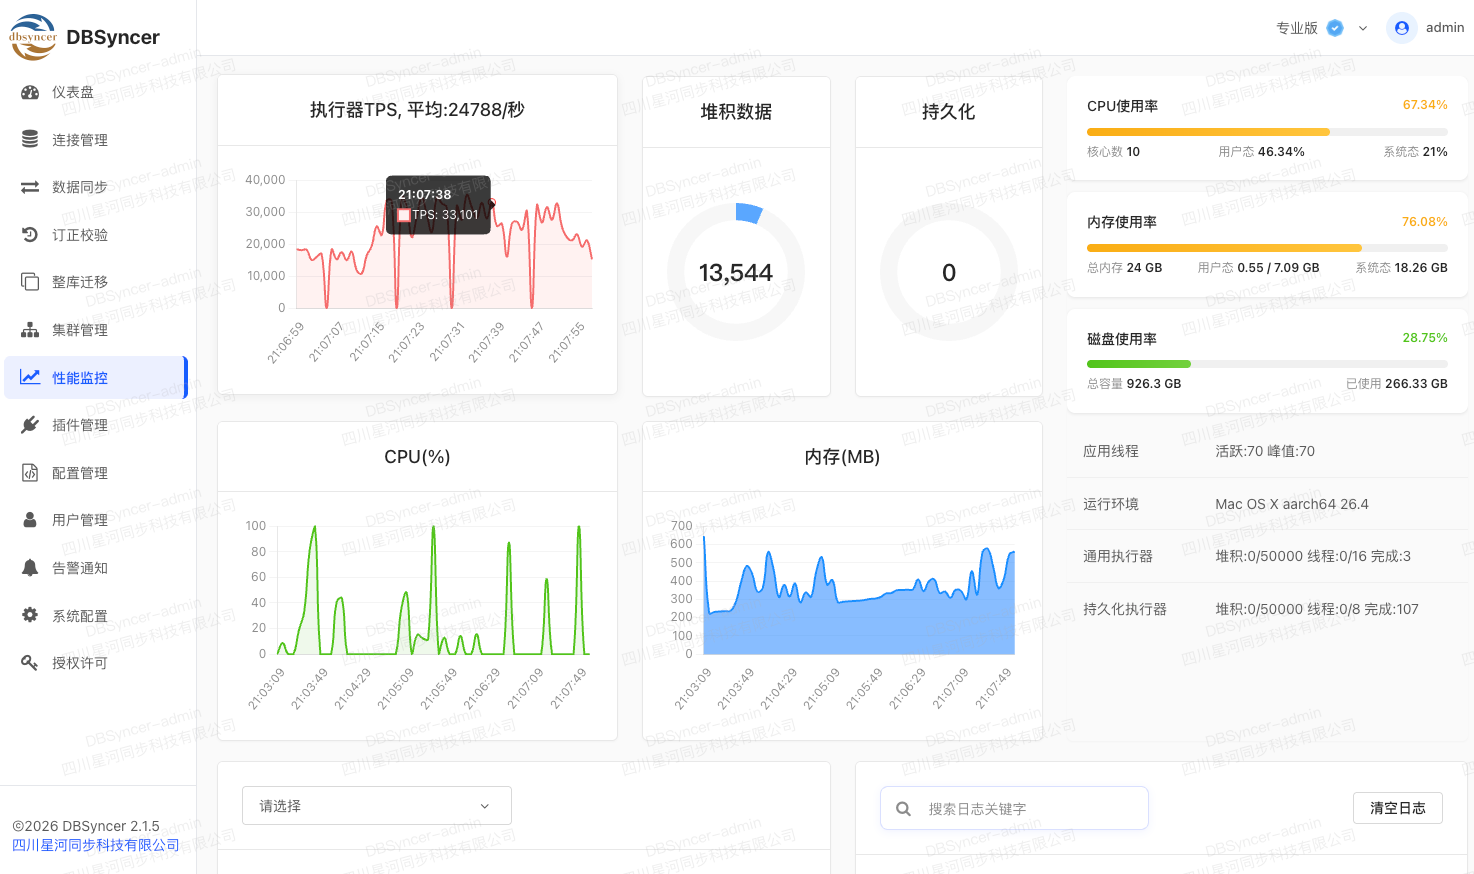Click the 清空日志 button

point(1398,808)
